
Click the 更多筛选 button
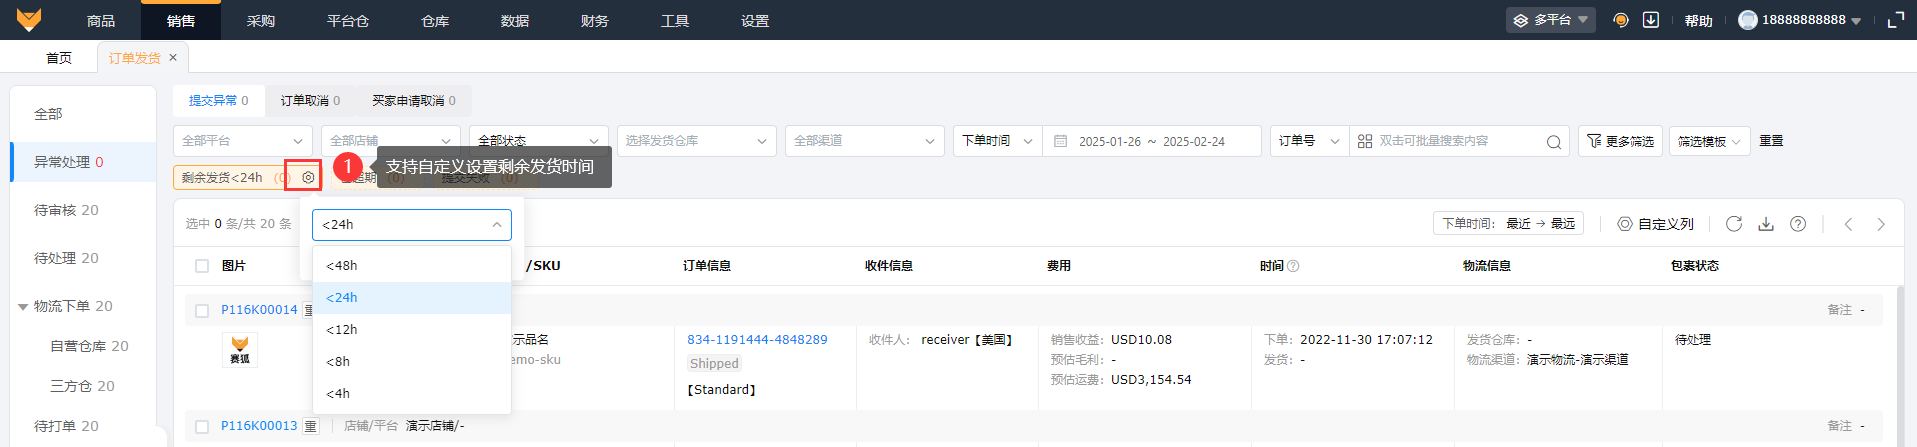coord(1620,141)
